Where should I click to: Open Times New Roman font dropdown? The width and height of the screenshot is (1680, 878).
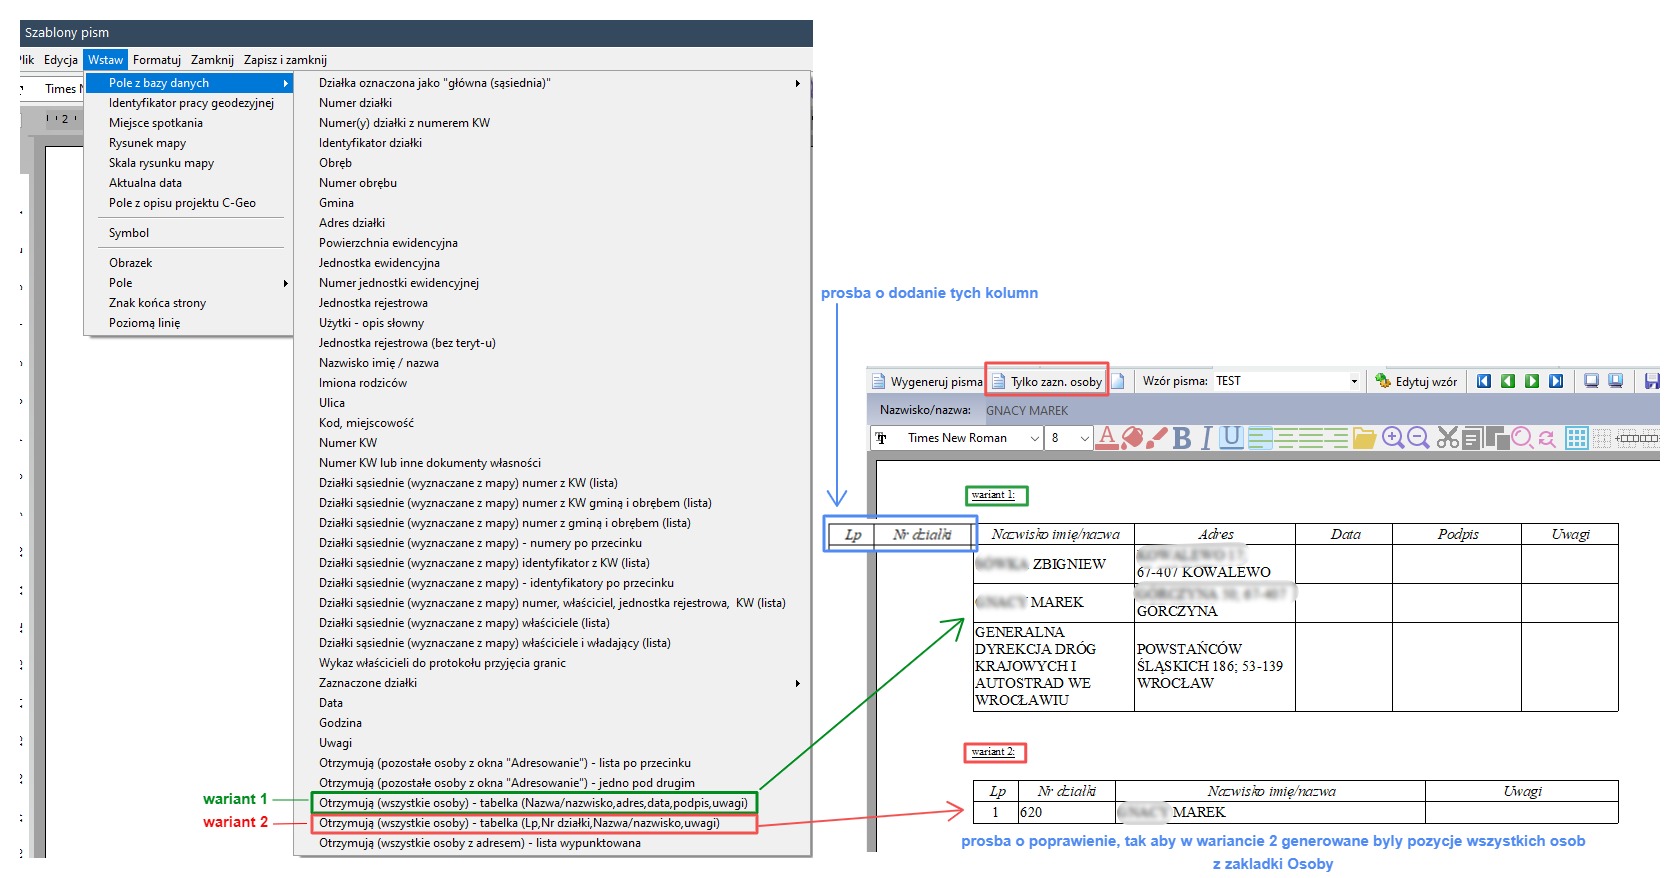point(1035,438)
